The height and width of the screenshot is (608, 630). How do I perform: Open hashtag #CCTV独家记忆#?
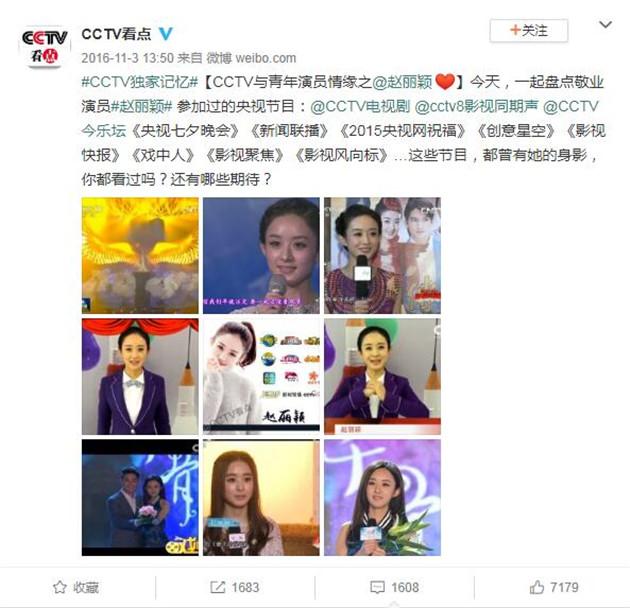139,82
